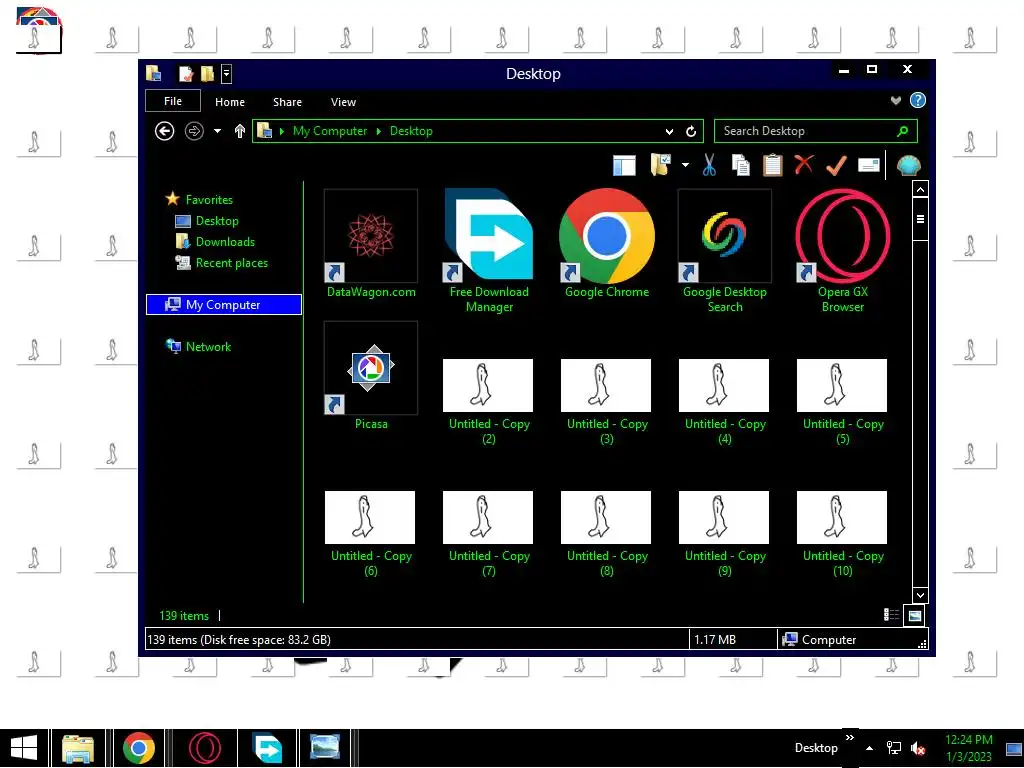Image resolution: width=1024 pixels, height=768 pixels.
Task: Open the Help question mark icon
Action: (918, 100)
